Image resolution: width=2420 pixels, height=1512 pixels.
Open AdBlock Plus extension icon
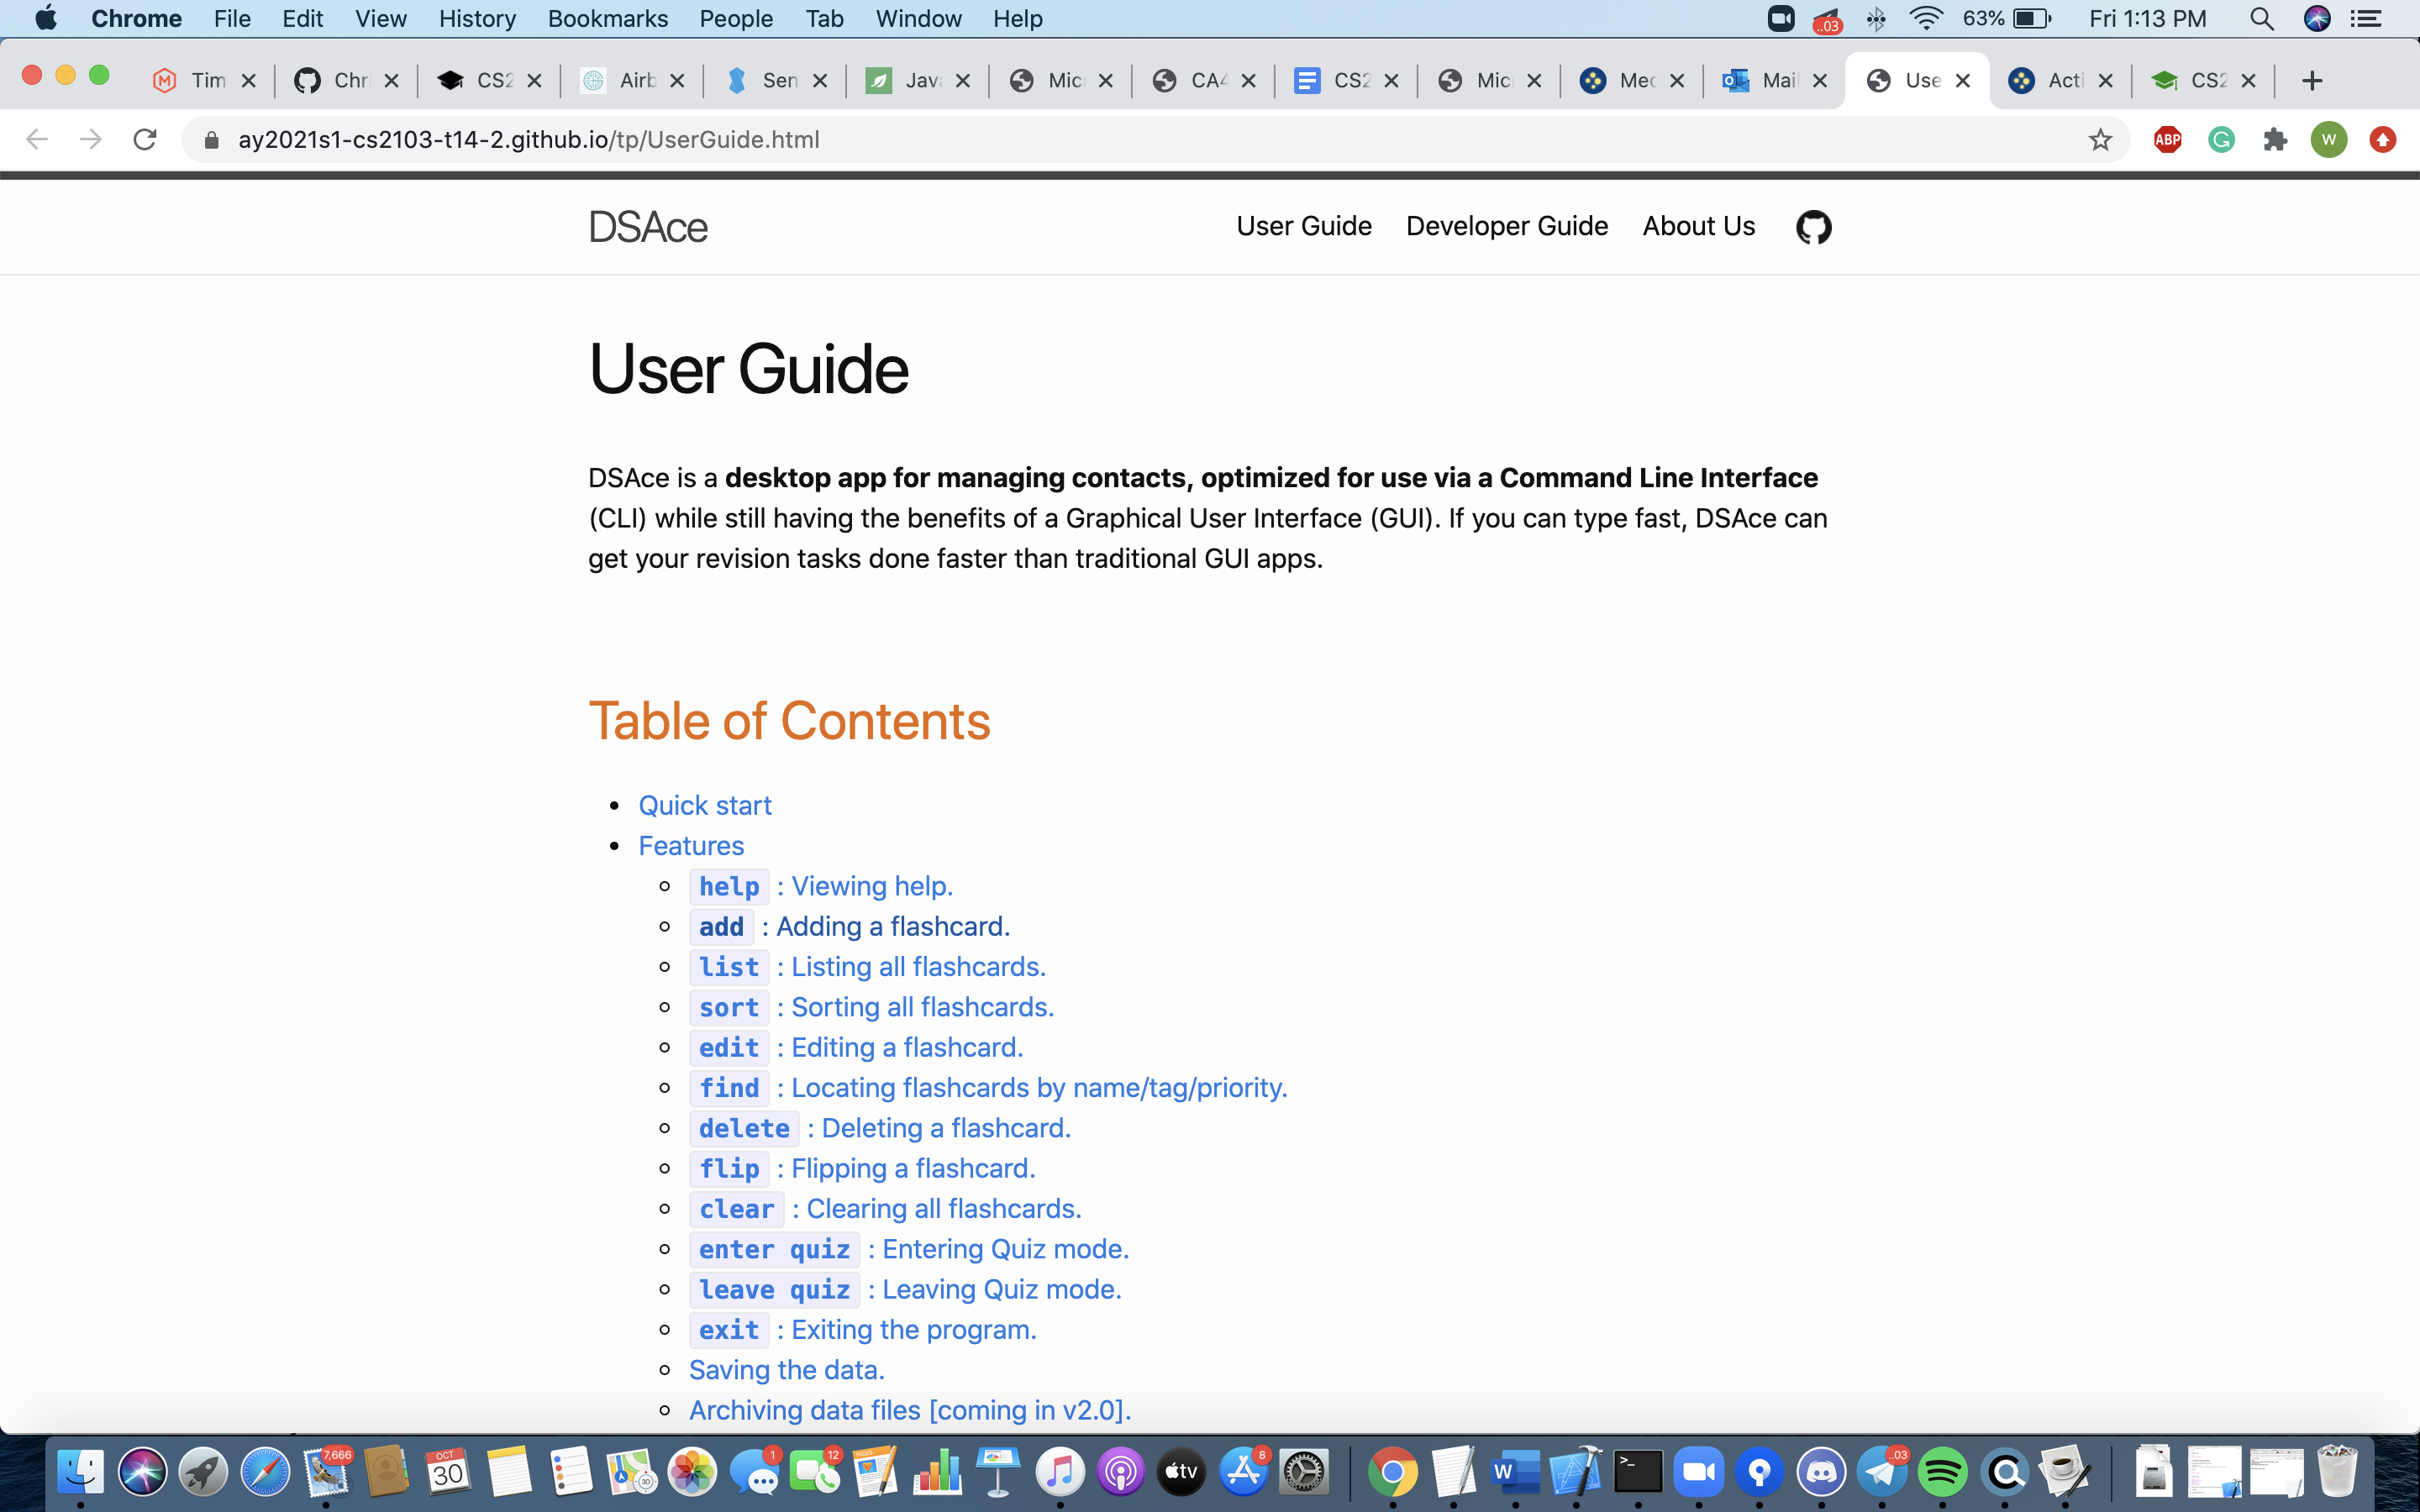(x=2167, y=140)
